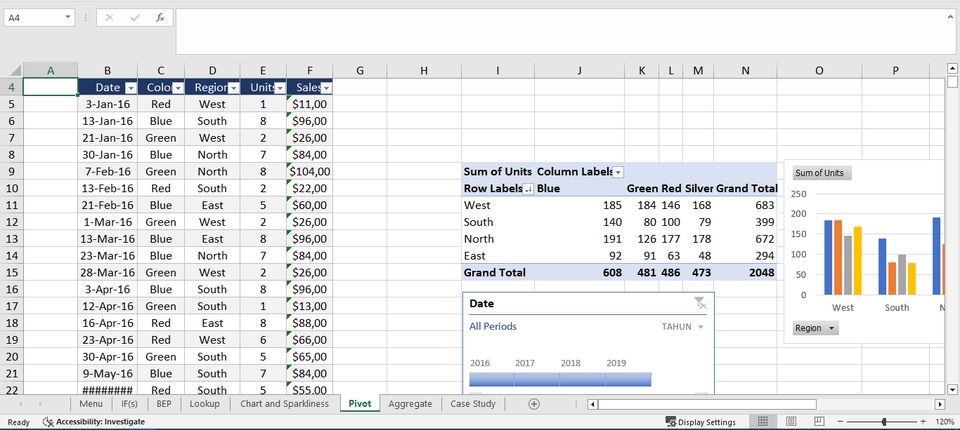The width and height of the screenshot is (960, 430).
Task: Open the pivot Row Labels sort dropdown
Action: click(528, 189)
